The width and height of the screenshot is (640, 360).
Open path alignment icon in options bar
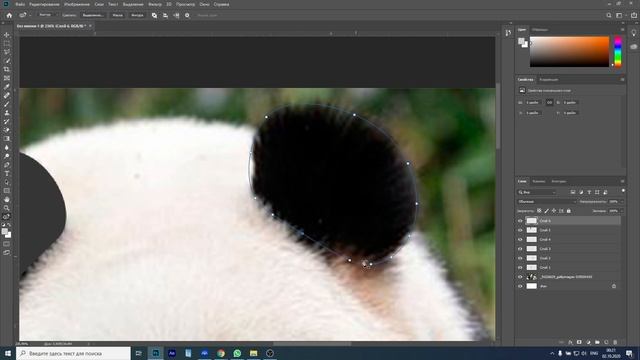pyautogui.click(x=165, y=16)
